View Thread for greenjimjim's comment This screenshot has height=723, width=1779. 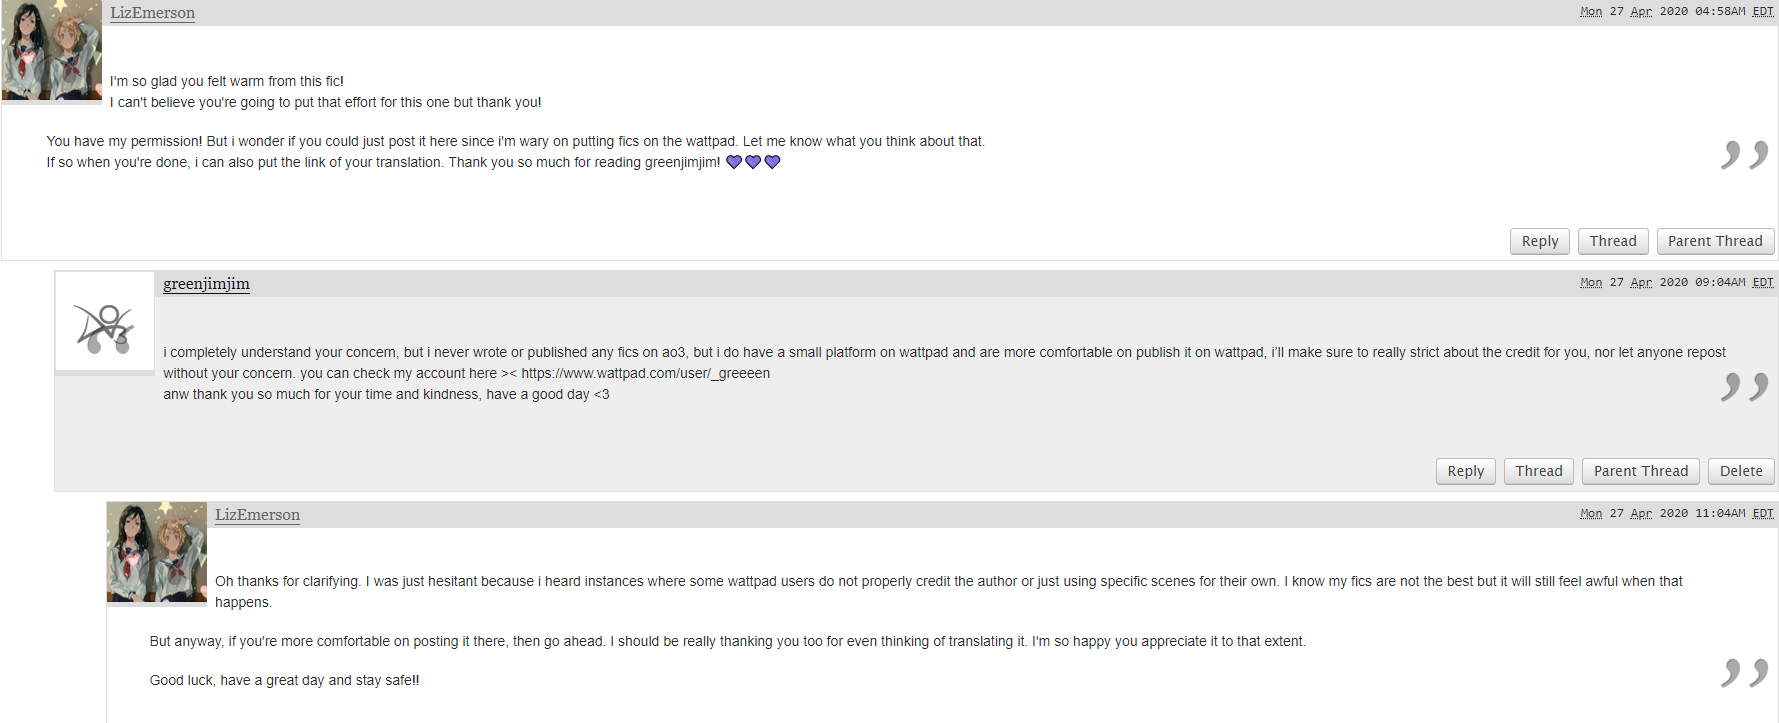click(x=1539, y=471)
